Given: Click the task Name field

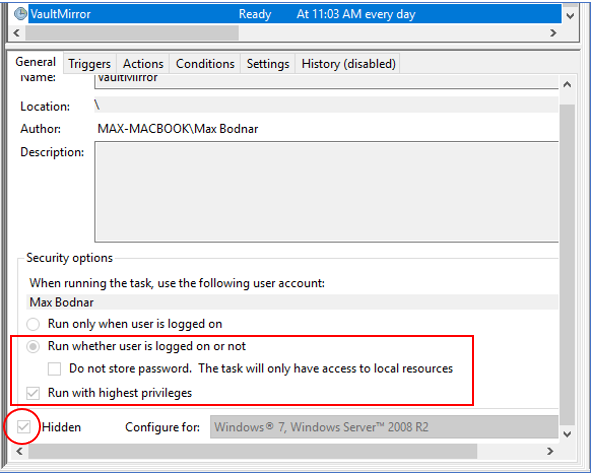Looking at the screenshot, I should coord(326,81).
